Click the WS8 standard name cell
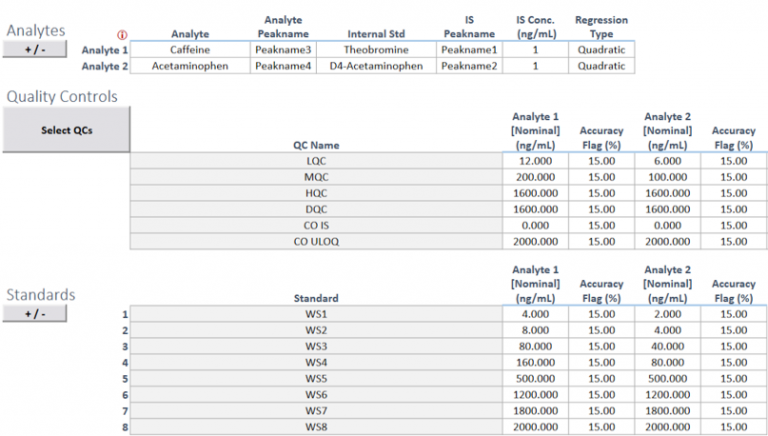 tap(316, 427)
